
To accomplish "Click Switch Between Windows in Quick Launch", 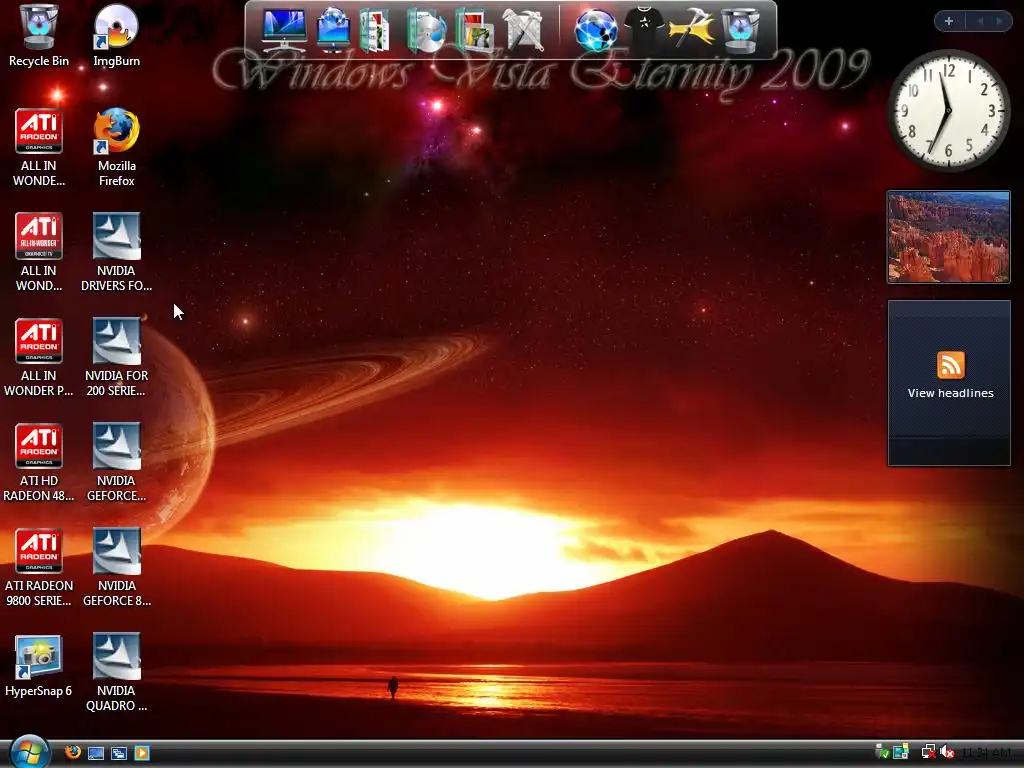I will coord(119,753).
